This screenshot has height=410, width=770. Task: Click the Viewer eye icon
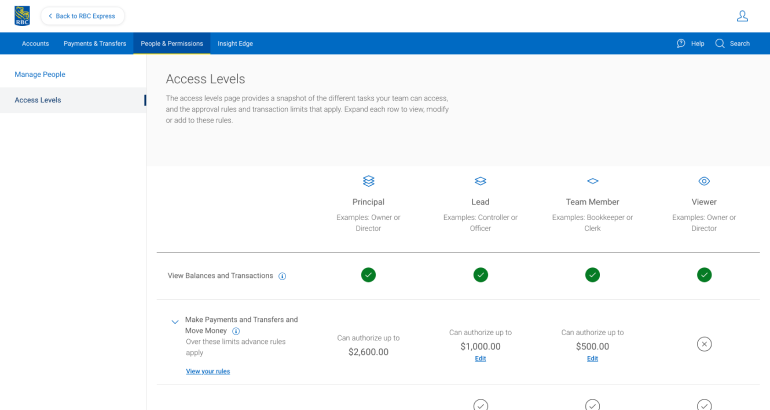tap(704, 181)
